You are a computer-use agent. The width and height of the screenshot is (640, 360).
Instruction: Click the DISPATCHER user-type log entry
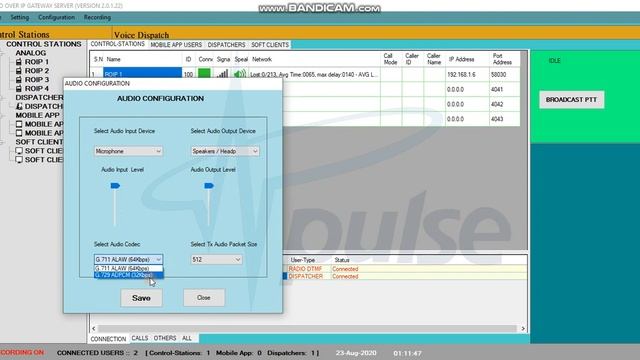coord(306,276)
